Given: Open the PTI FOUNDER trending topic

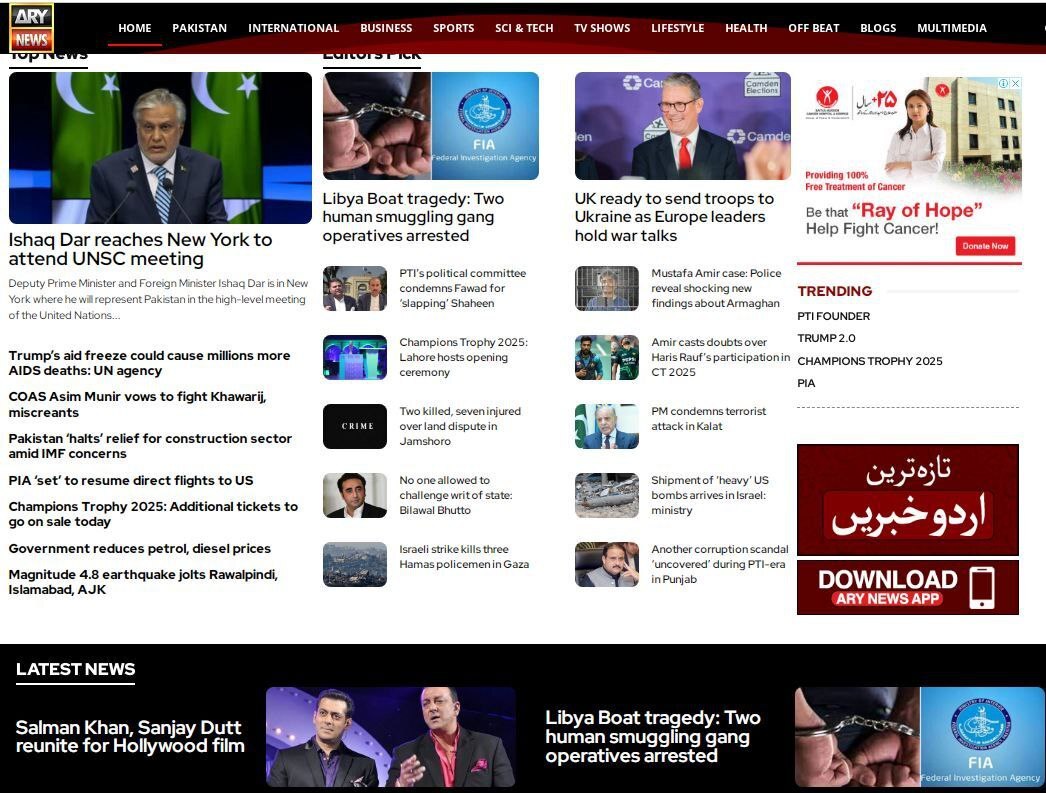Looking at the screenshot, I should (834, 316).
